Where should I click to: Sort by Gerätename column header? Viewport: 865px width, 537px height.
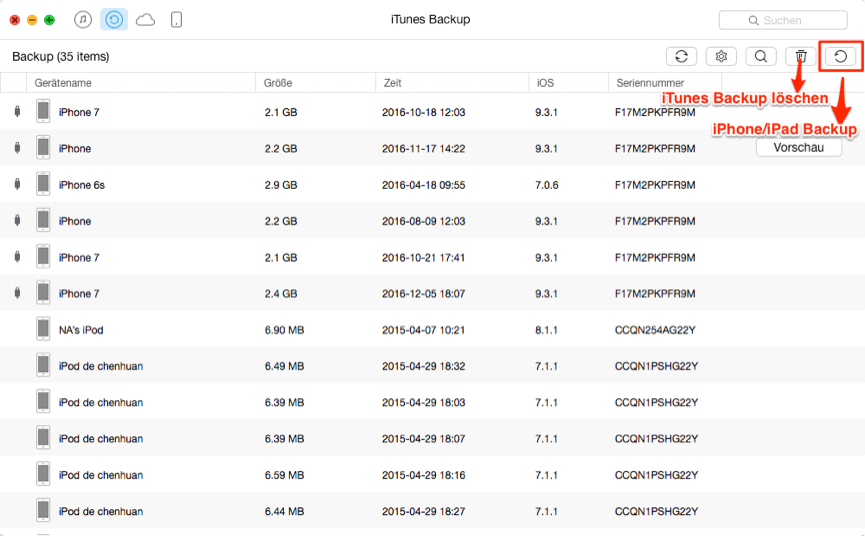141,83
